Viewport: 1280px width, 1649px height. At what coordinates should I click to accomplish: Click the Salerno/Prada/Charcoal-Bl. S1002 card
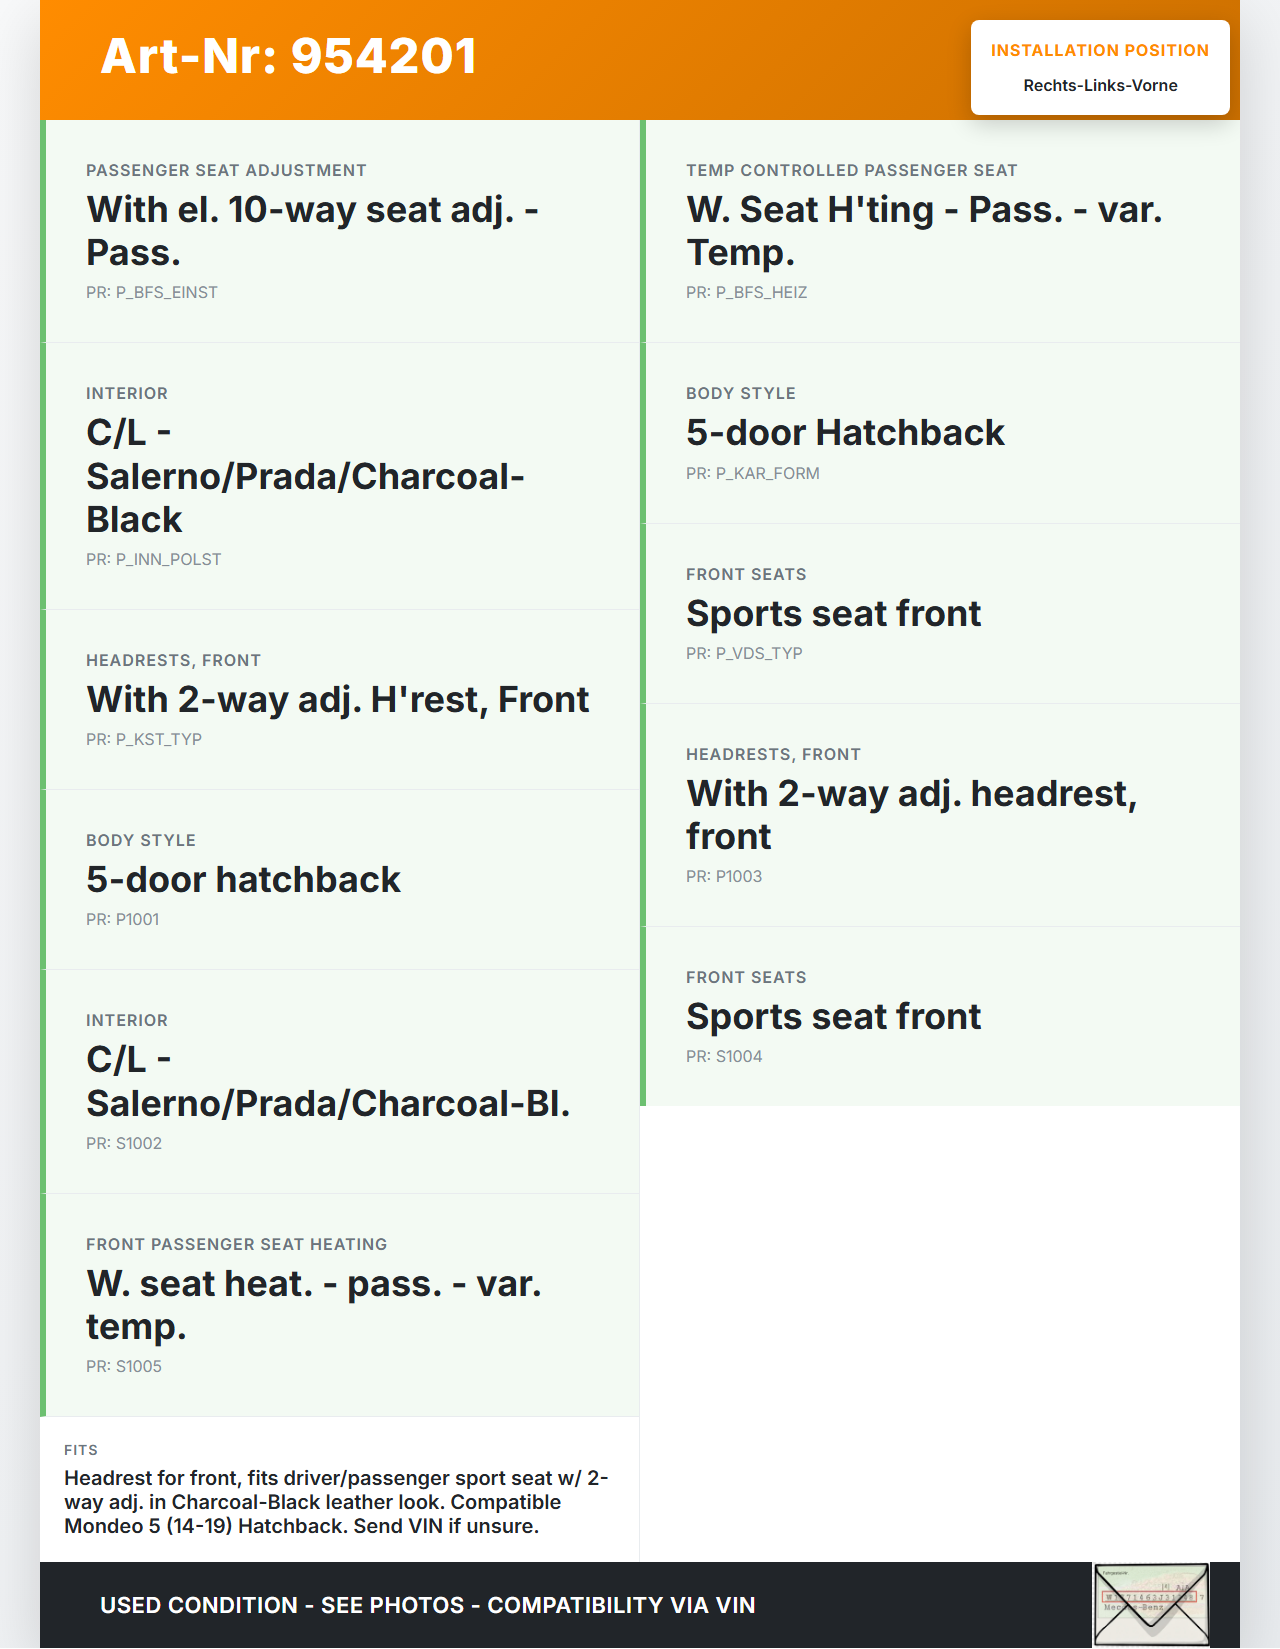click(x=340, y=1082)
